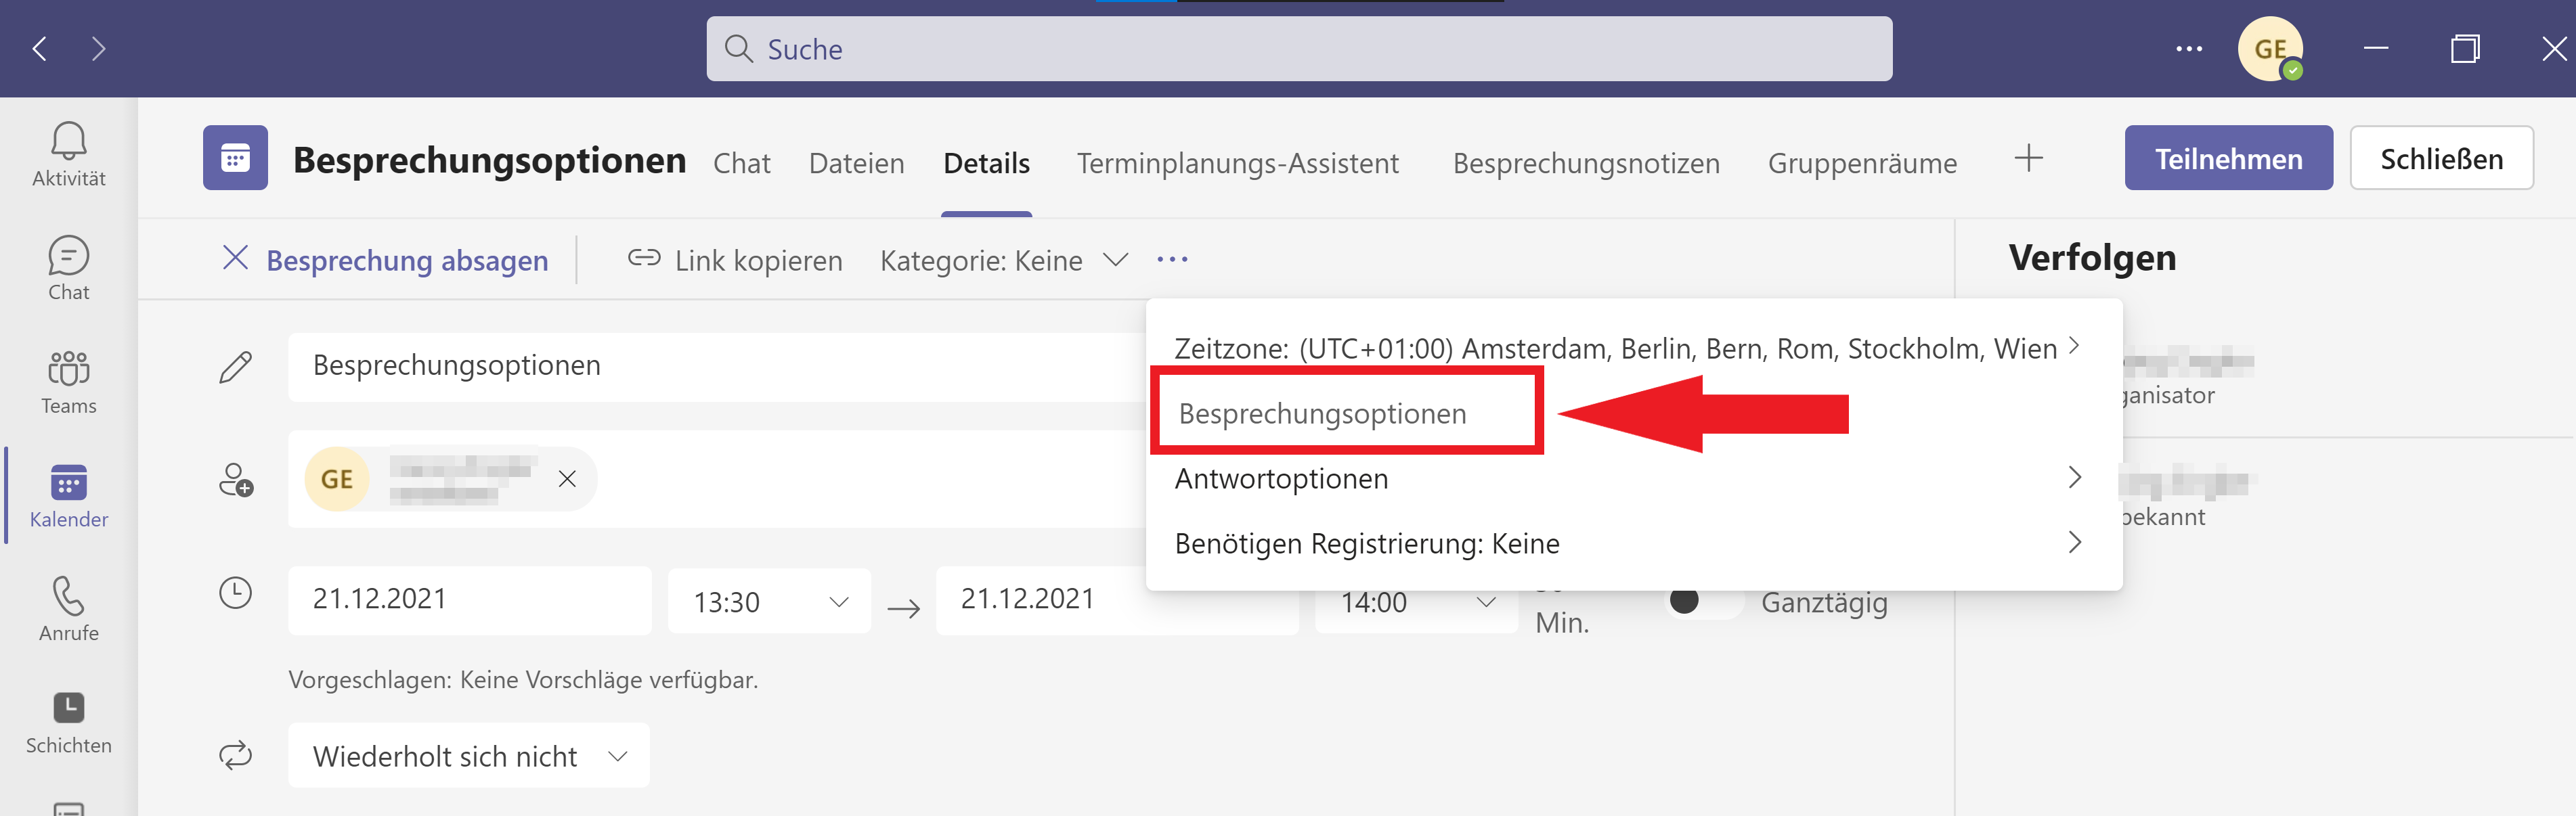The width and height of the screenshot is (2576, 816).
Task: Open Teams in the left sidebar
Action: (x=68, y=382)
